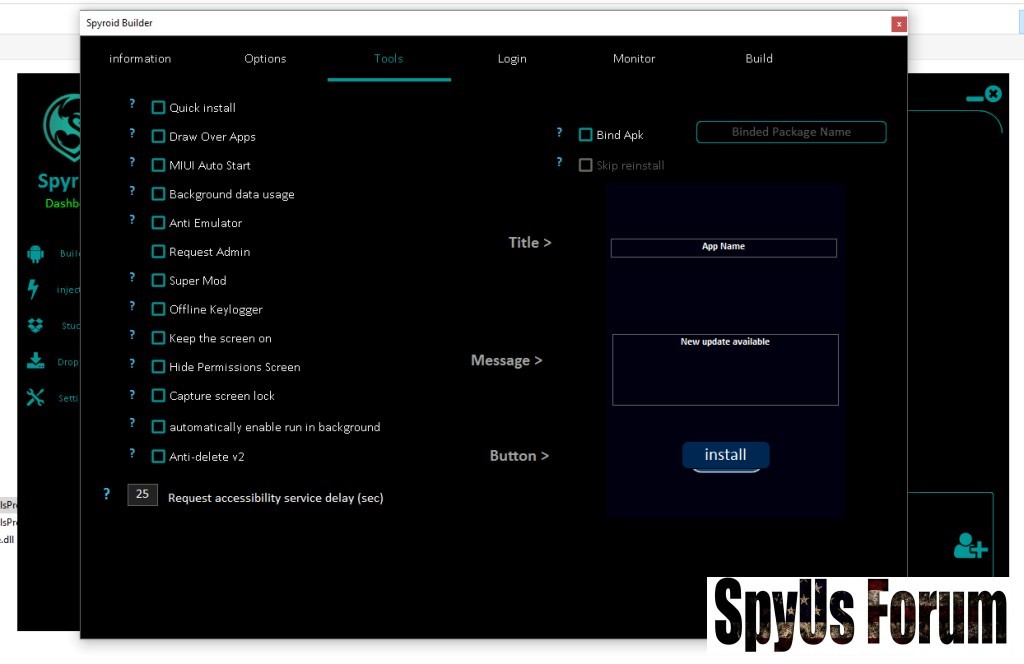Click the Dropbox-style sidebar icon

point(36,325)
